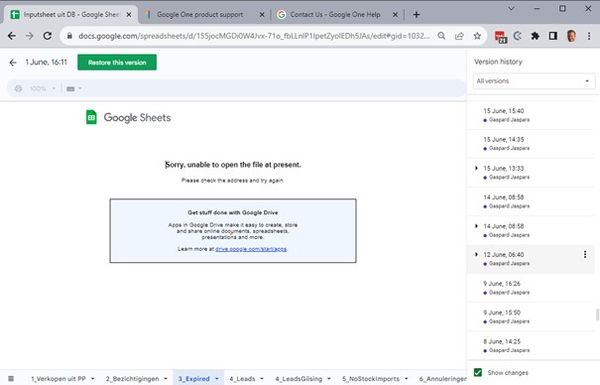Open the Extensions puzzle icon

pyautogui.click(x=535, y=36)
